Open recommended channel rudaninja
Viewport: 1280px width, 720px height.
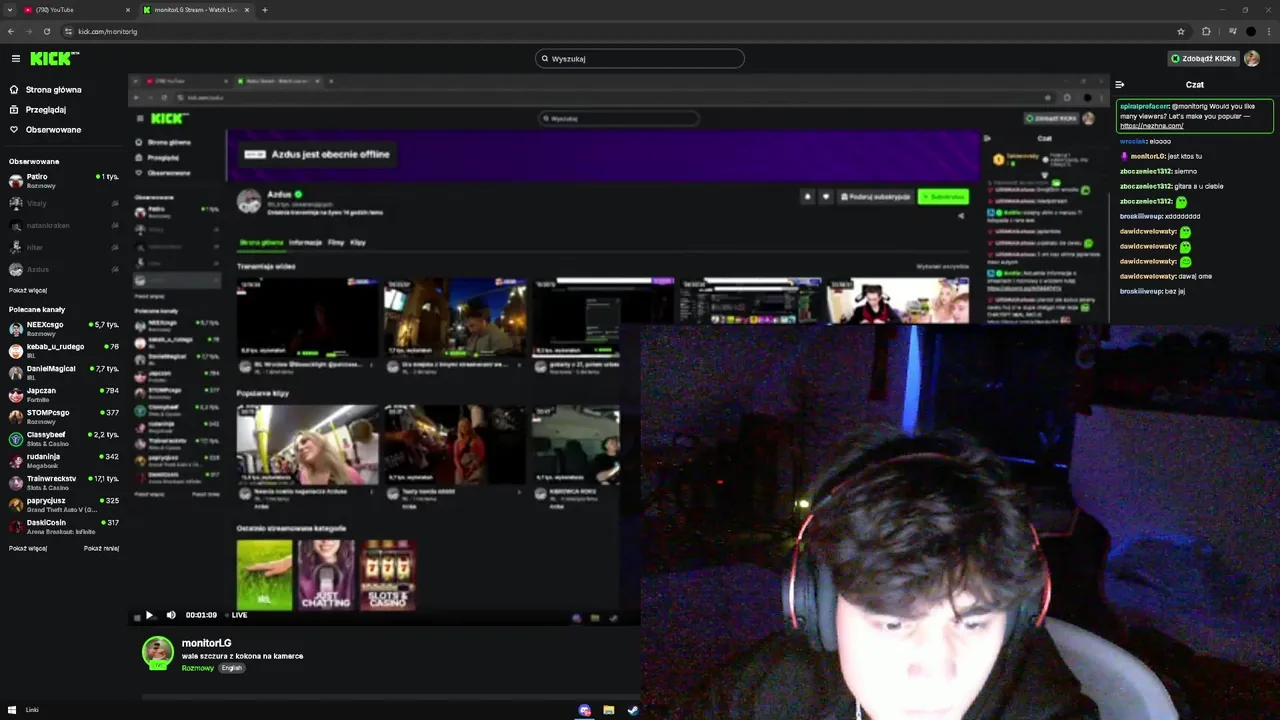pos(64,461)
